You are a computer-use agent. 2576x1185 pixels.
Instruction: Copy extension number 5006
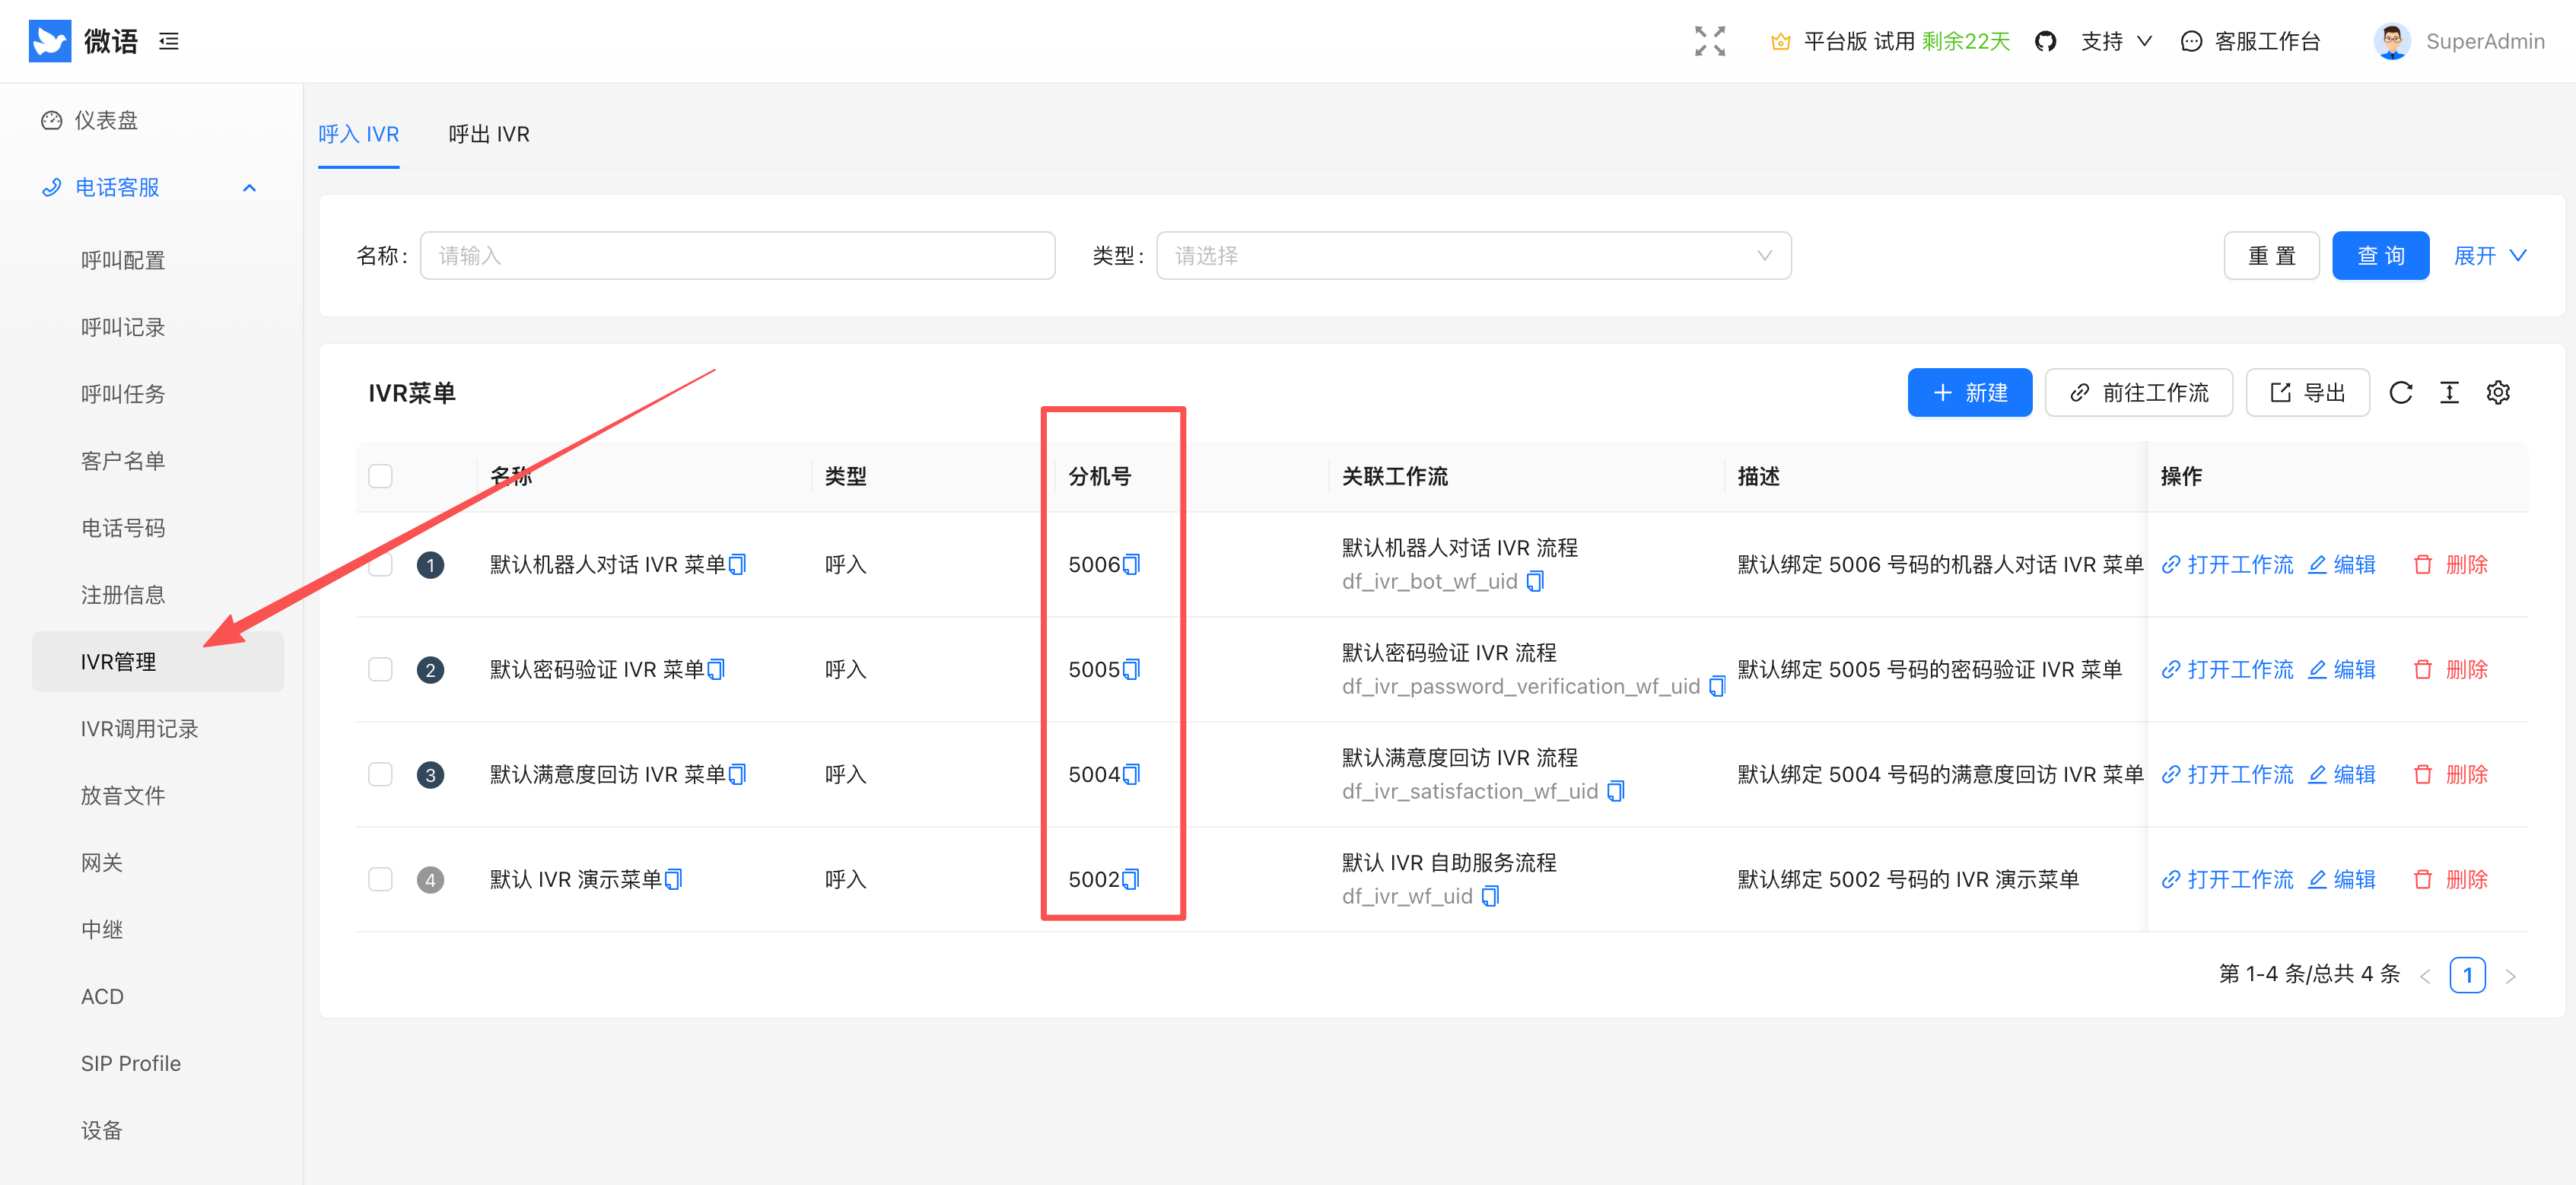(1131, 565)
